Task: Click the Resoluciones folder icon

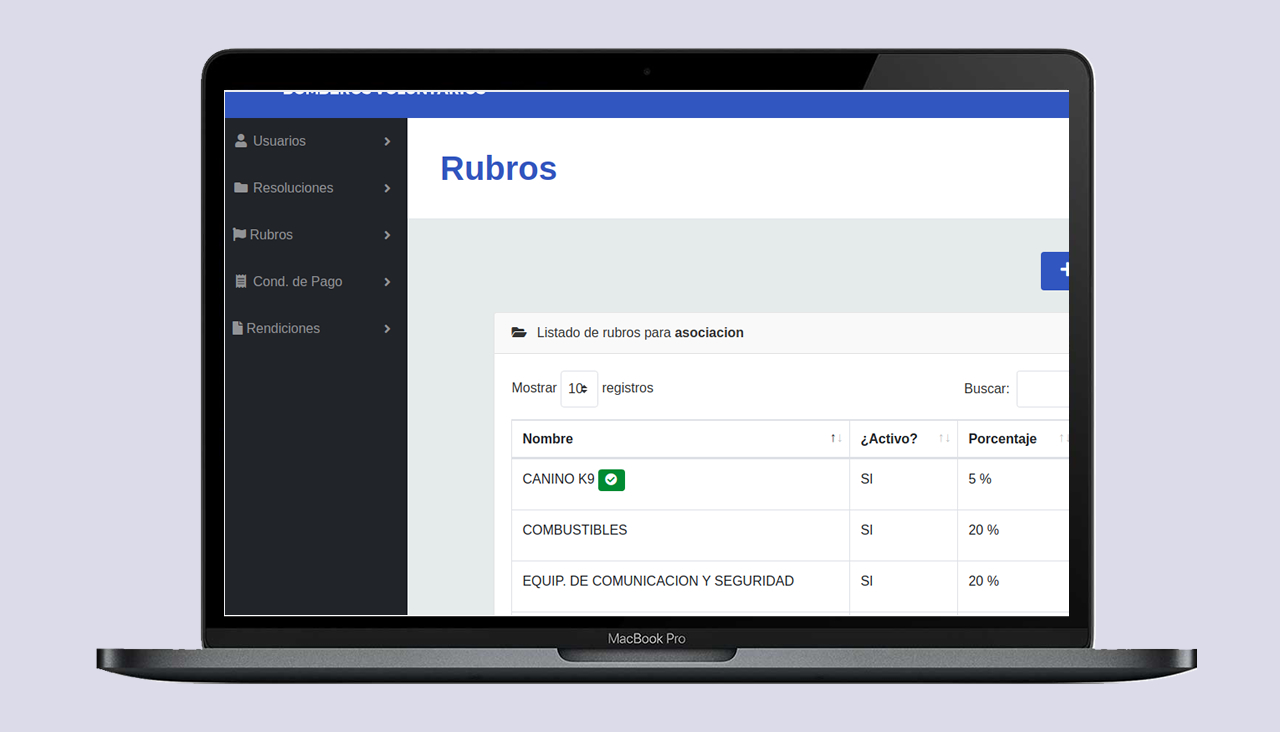Action: pyautogui.click(x=241, y=188)
